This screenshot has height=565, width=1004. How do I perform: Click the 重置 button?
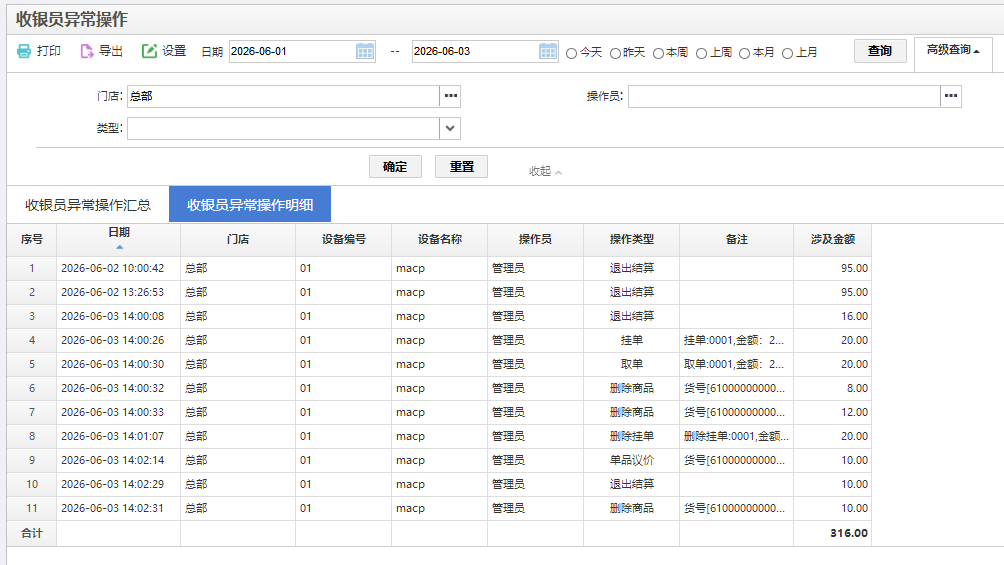(461, 167)
